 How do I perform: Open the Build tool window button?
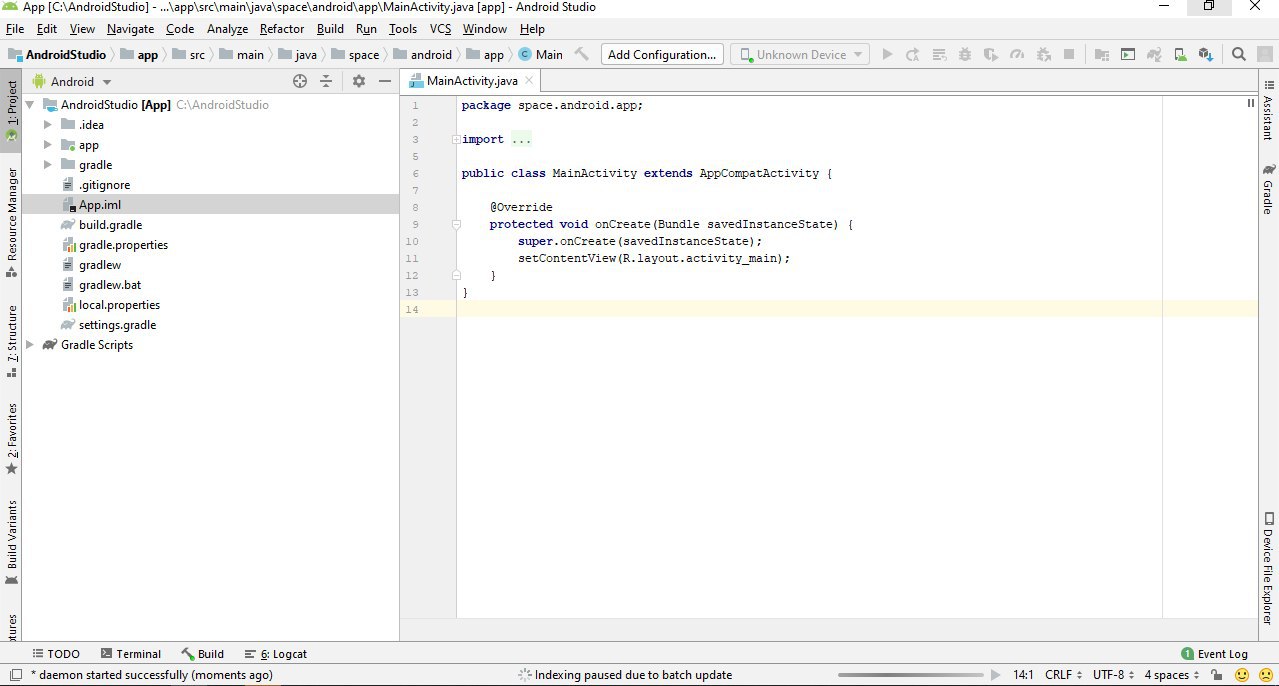point(203,654)
